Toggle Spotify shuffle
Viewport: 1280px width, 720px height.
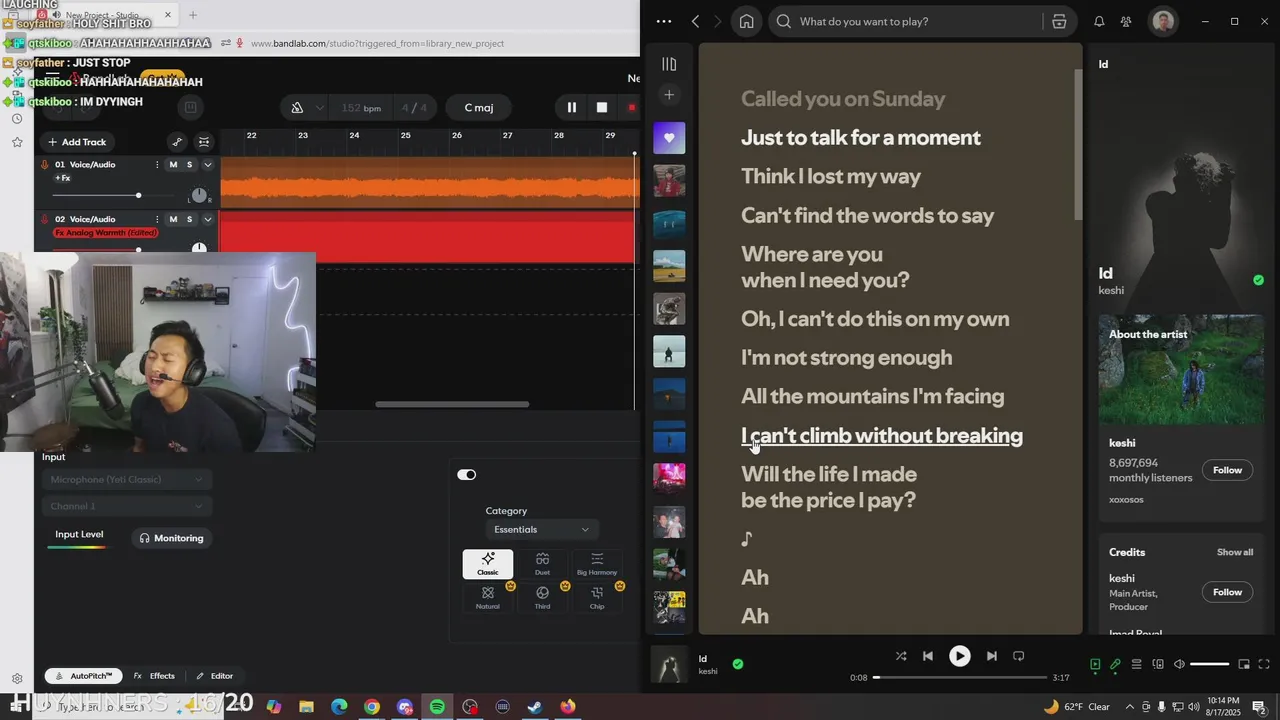(901, 656)
